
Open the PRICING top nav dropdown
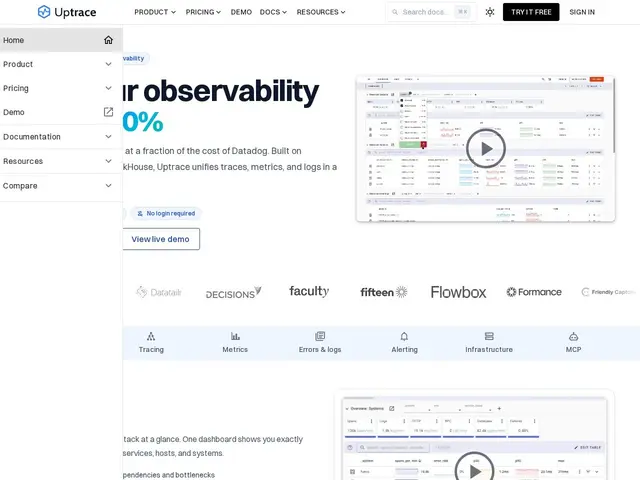[203, 12]
